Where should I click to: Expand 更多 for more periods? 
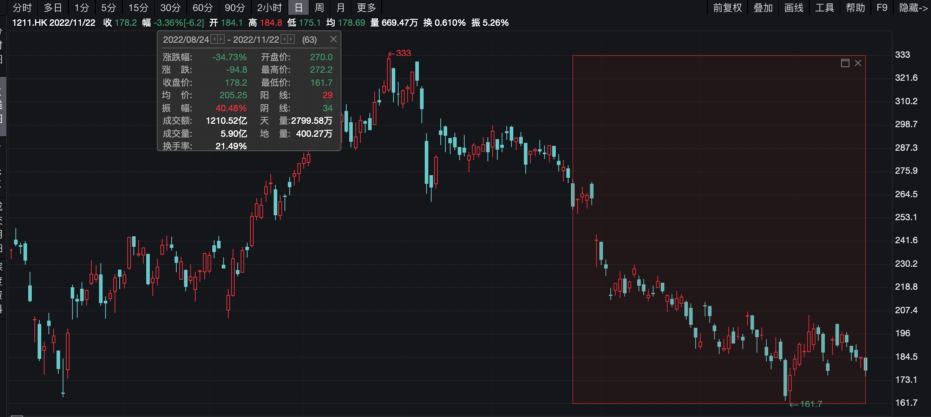click(x=367, y=7)
